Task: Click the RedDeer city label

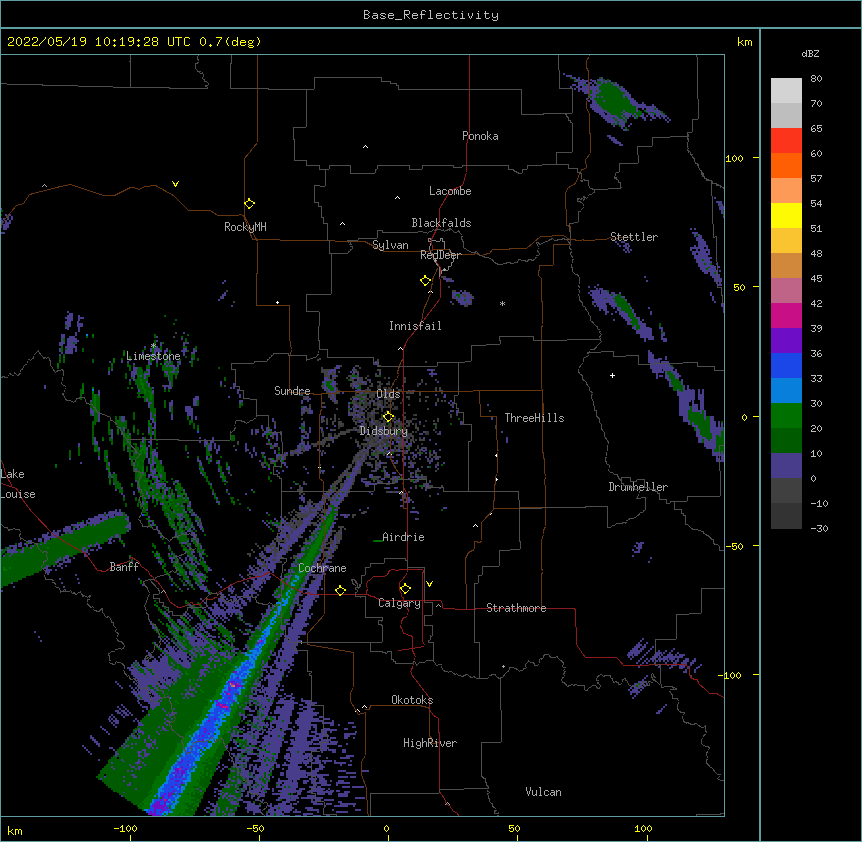Action: coord(440,255)
